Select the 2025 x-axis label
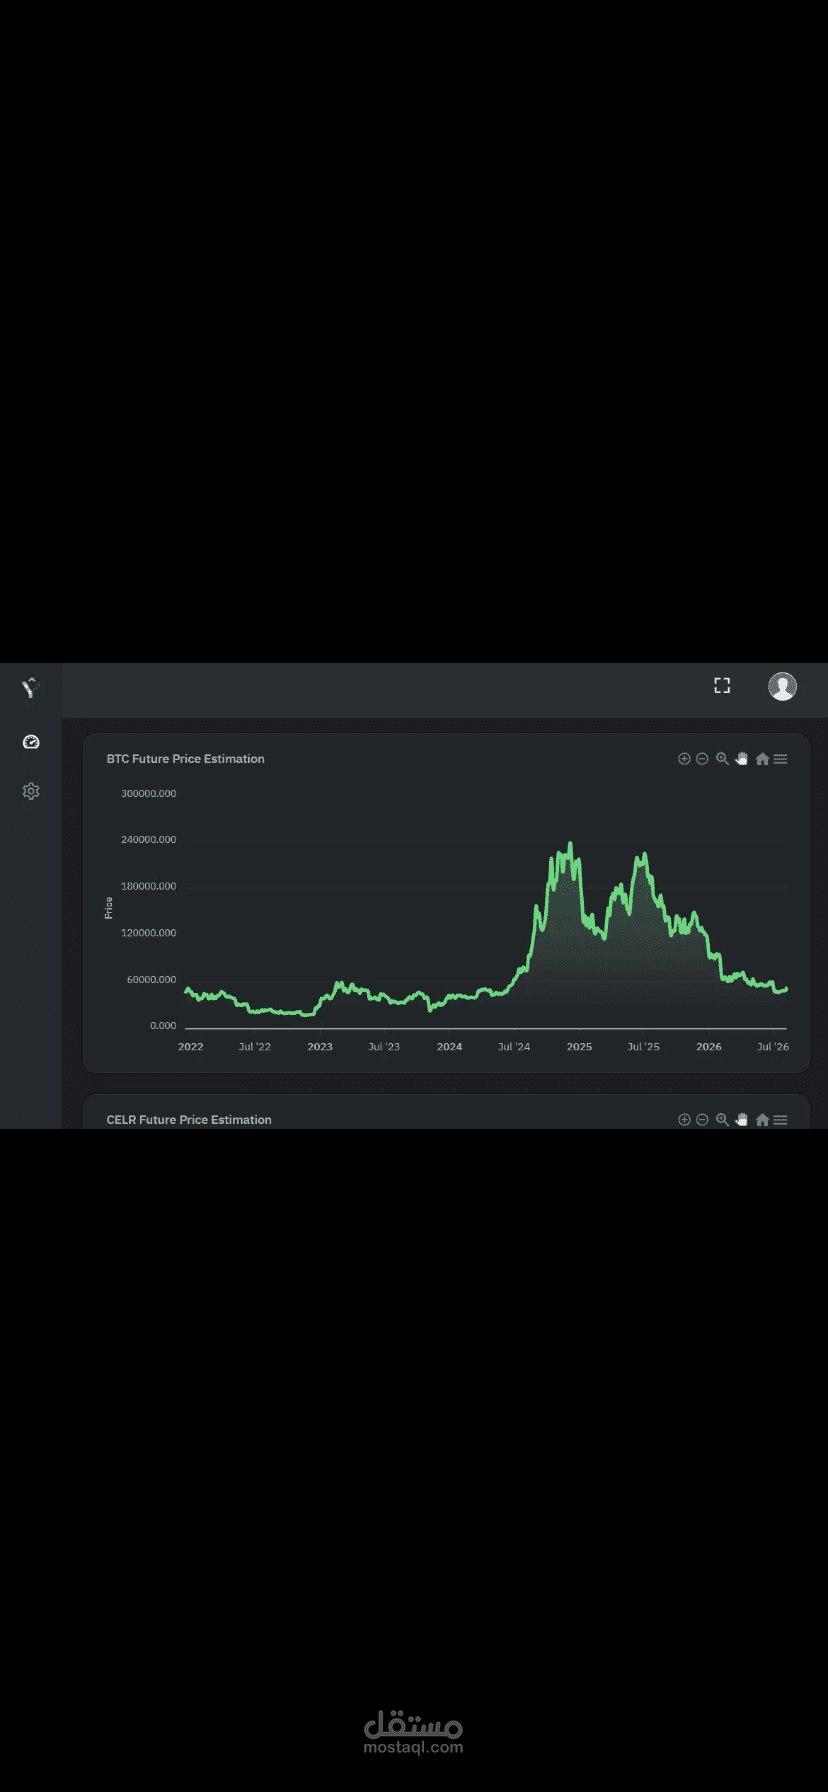Image resolution: width=828 pixels, height=1792 pixels. (579, 1047)
